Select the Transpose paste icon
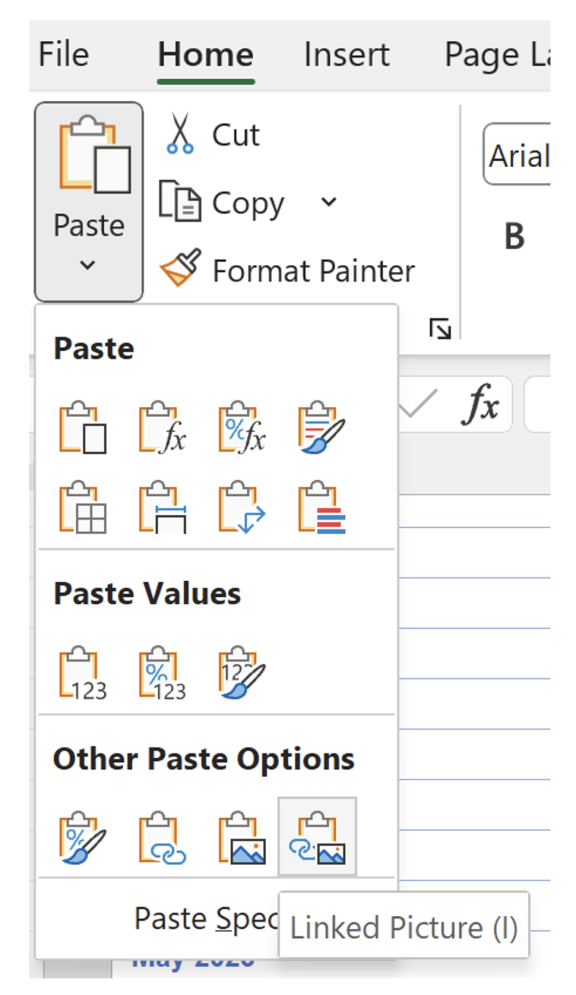The width and height of the screenshot is (576, 995). [242, 507]
